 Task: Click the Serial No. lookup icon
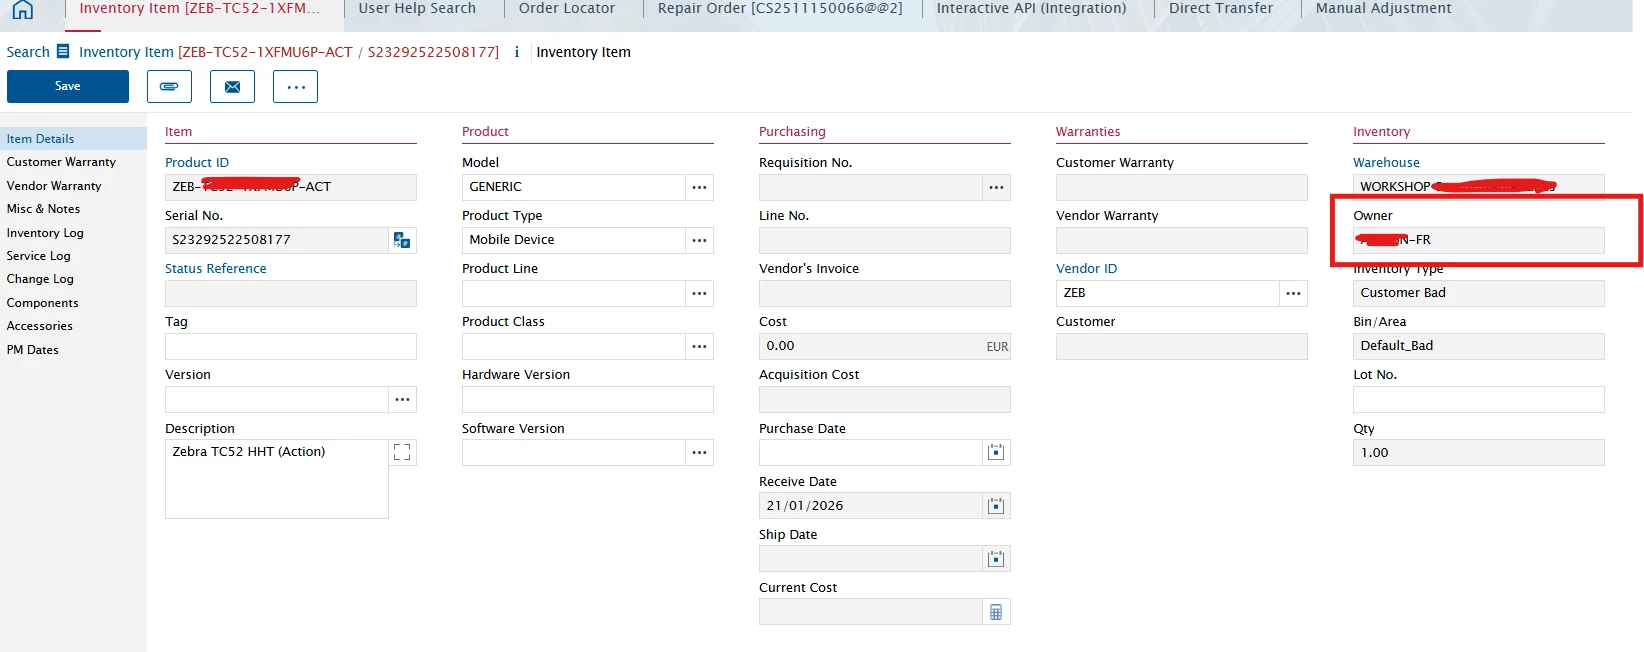point(402,240)
